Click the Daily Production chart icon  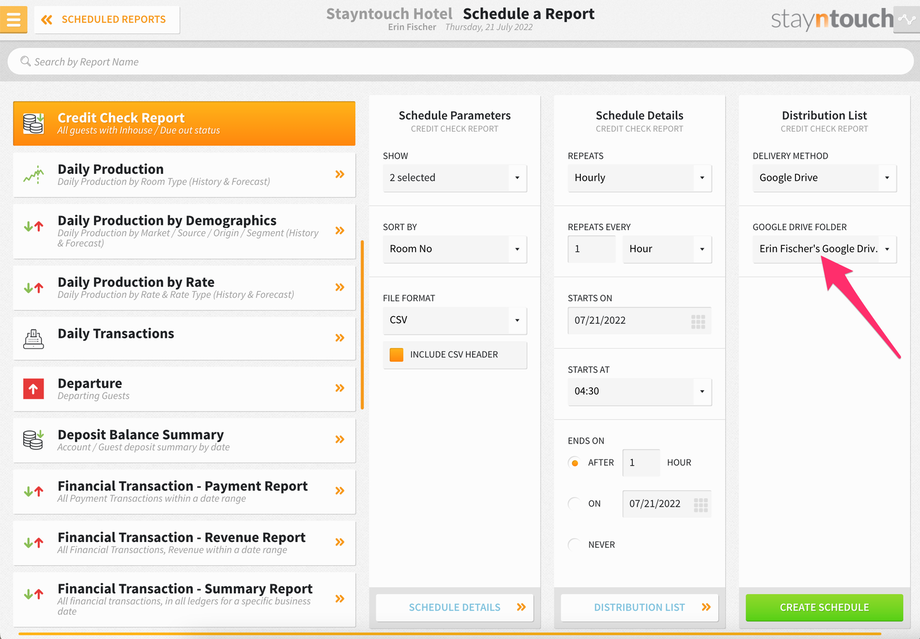(x=33, y=174)
